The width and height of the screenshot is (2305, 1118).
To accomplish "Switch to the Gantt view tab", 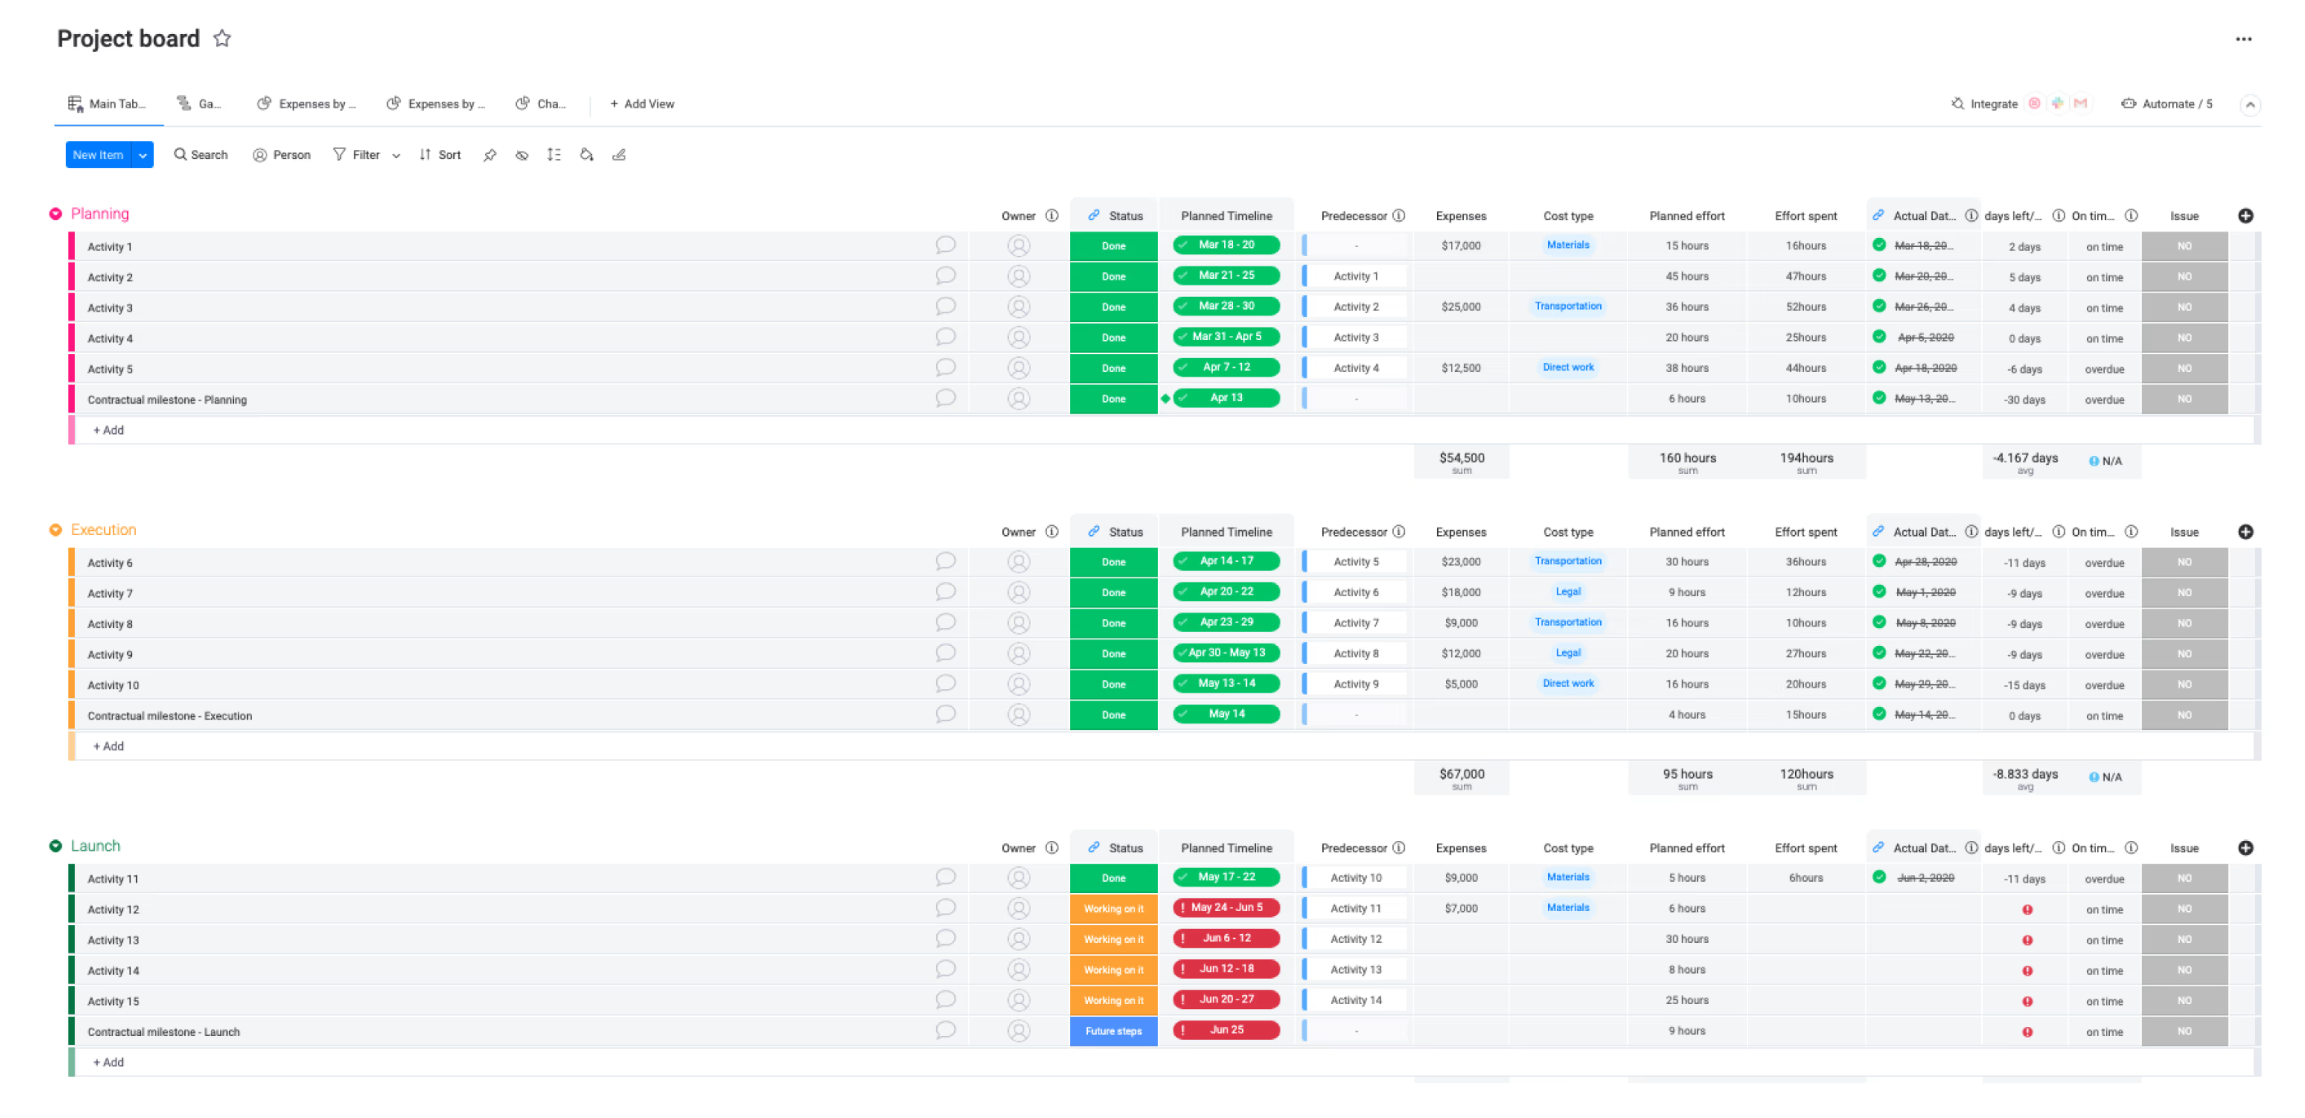I will click(x=199, y=104).
